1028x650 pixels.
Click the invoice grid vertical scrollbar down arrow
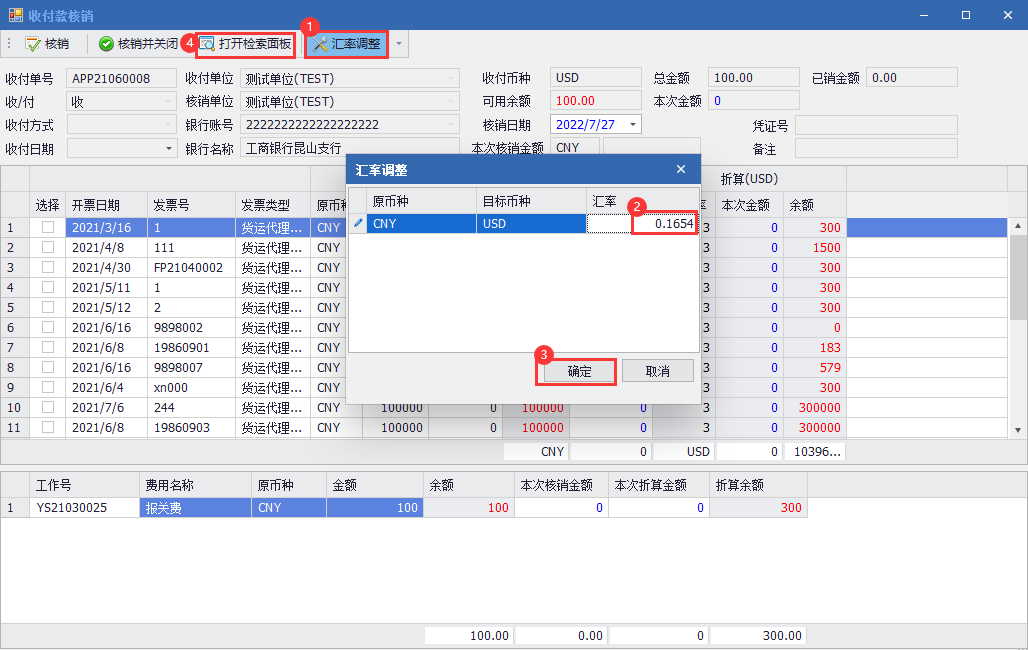[x=1018, y=430]
